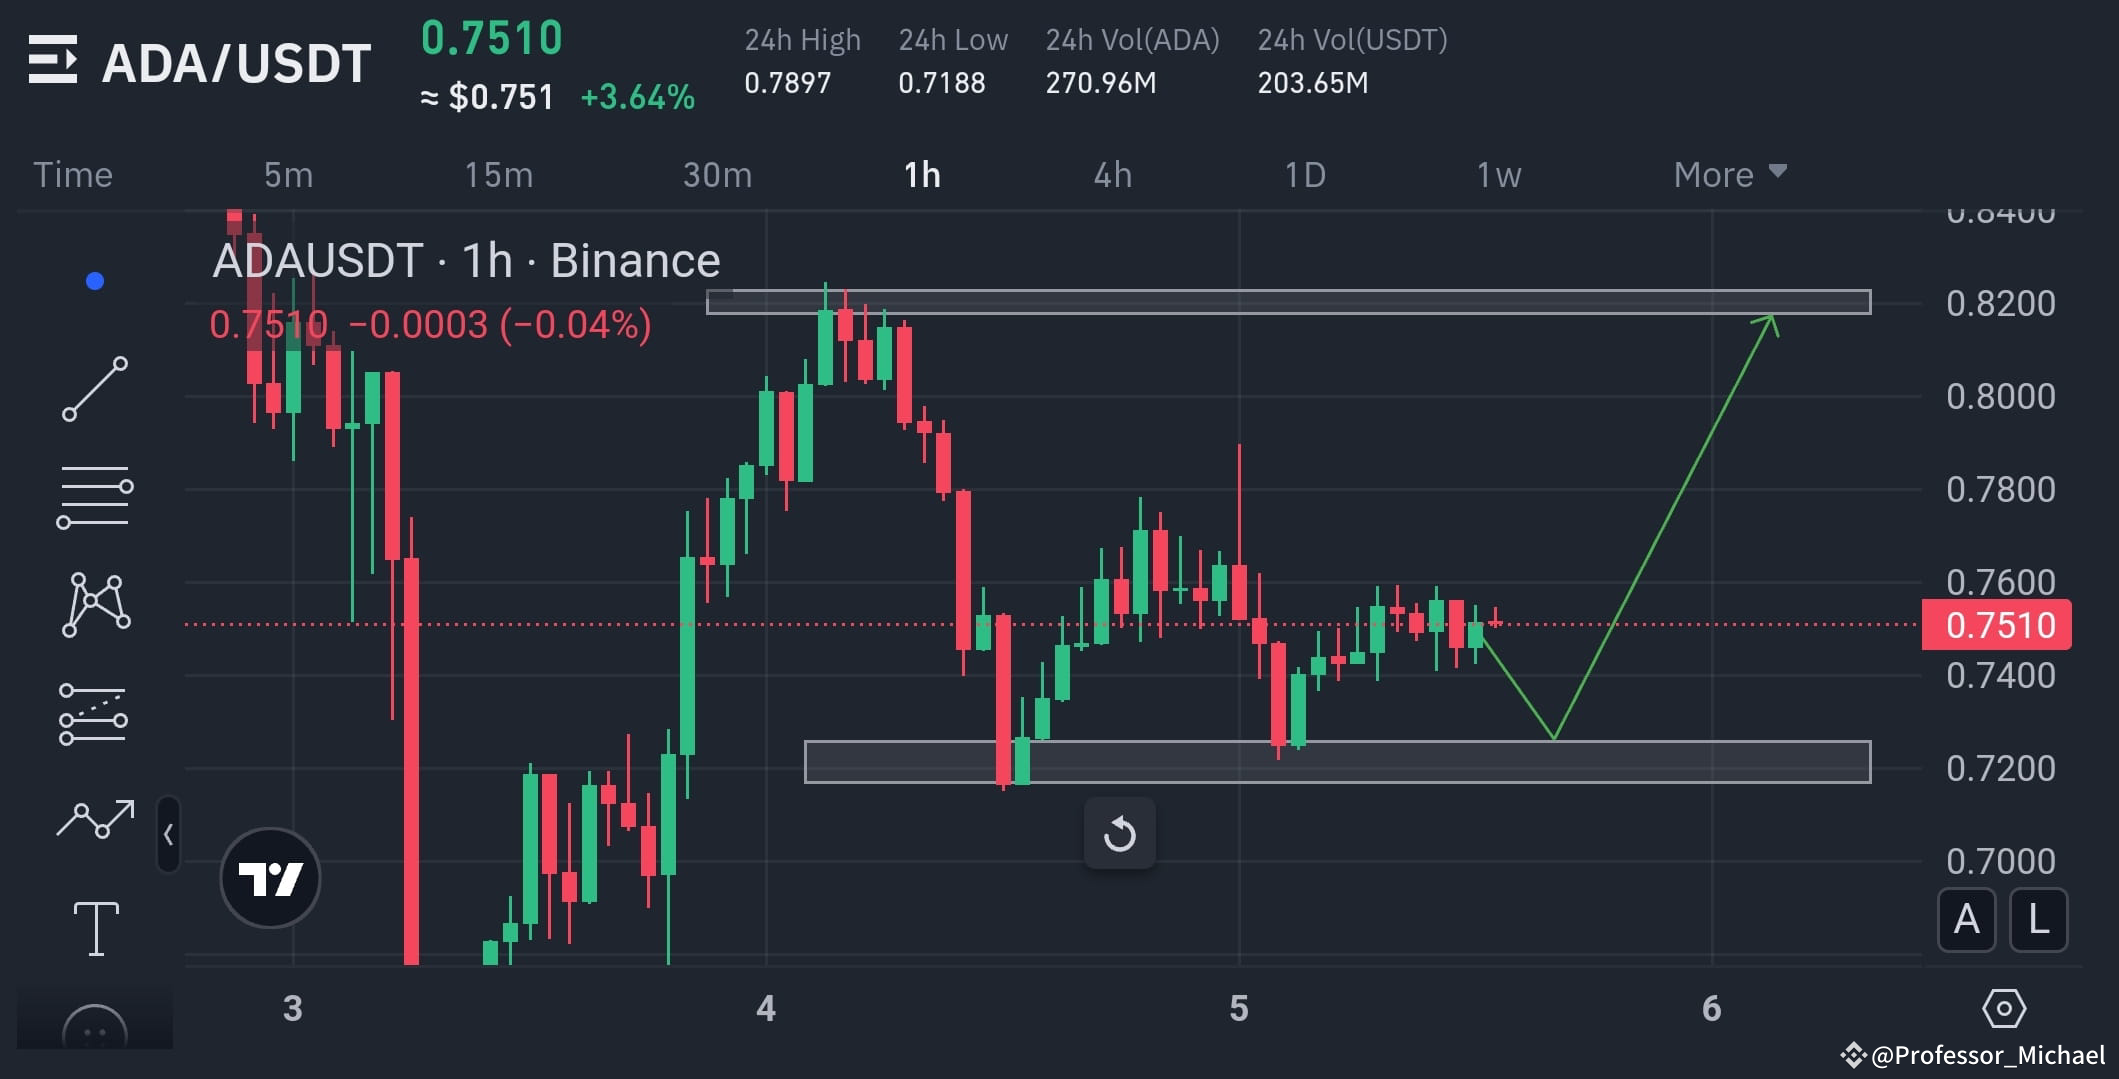The height and width of the screenshot is (1079, 2119).
Task: Select the 15m interval
Action: (x=498, y=174)
